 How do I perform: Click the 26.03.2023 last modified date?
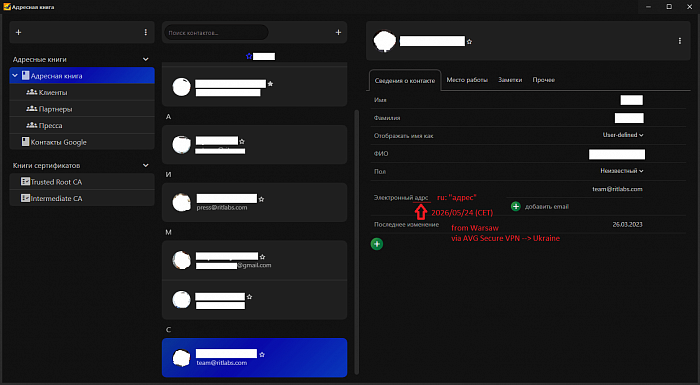tap(627, 224)
